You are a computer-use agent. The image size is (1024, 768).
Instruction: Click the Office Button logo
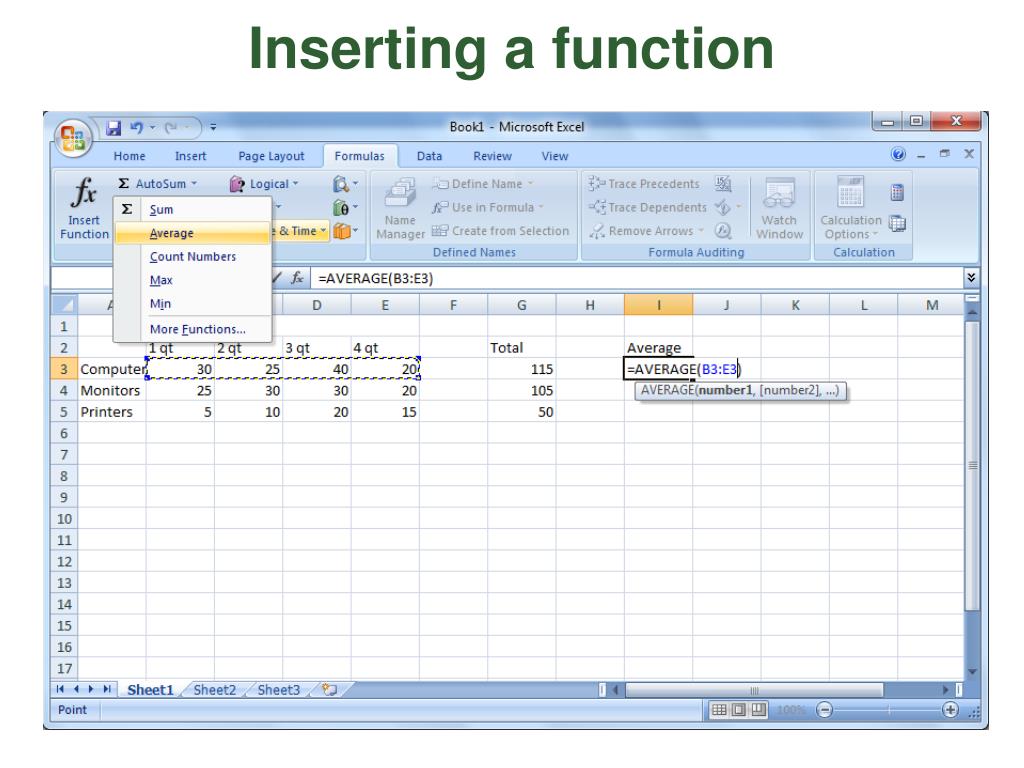pos(73,138)
